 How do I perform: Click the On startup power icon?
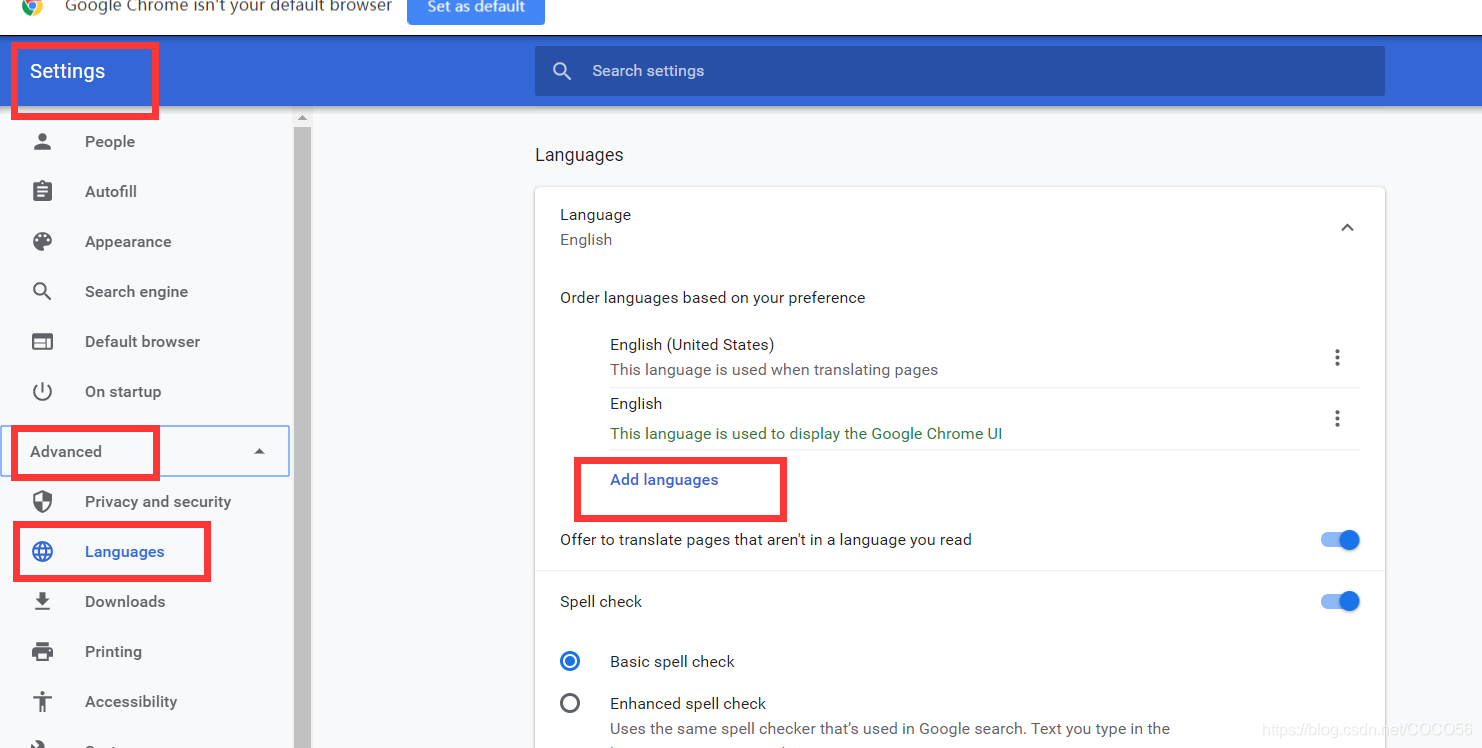[42, 391]
